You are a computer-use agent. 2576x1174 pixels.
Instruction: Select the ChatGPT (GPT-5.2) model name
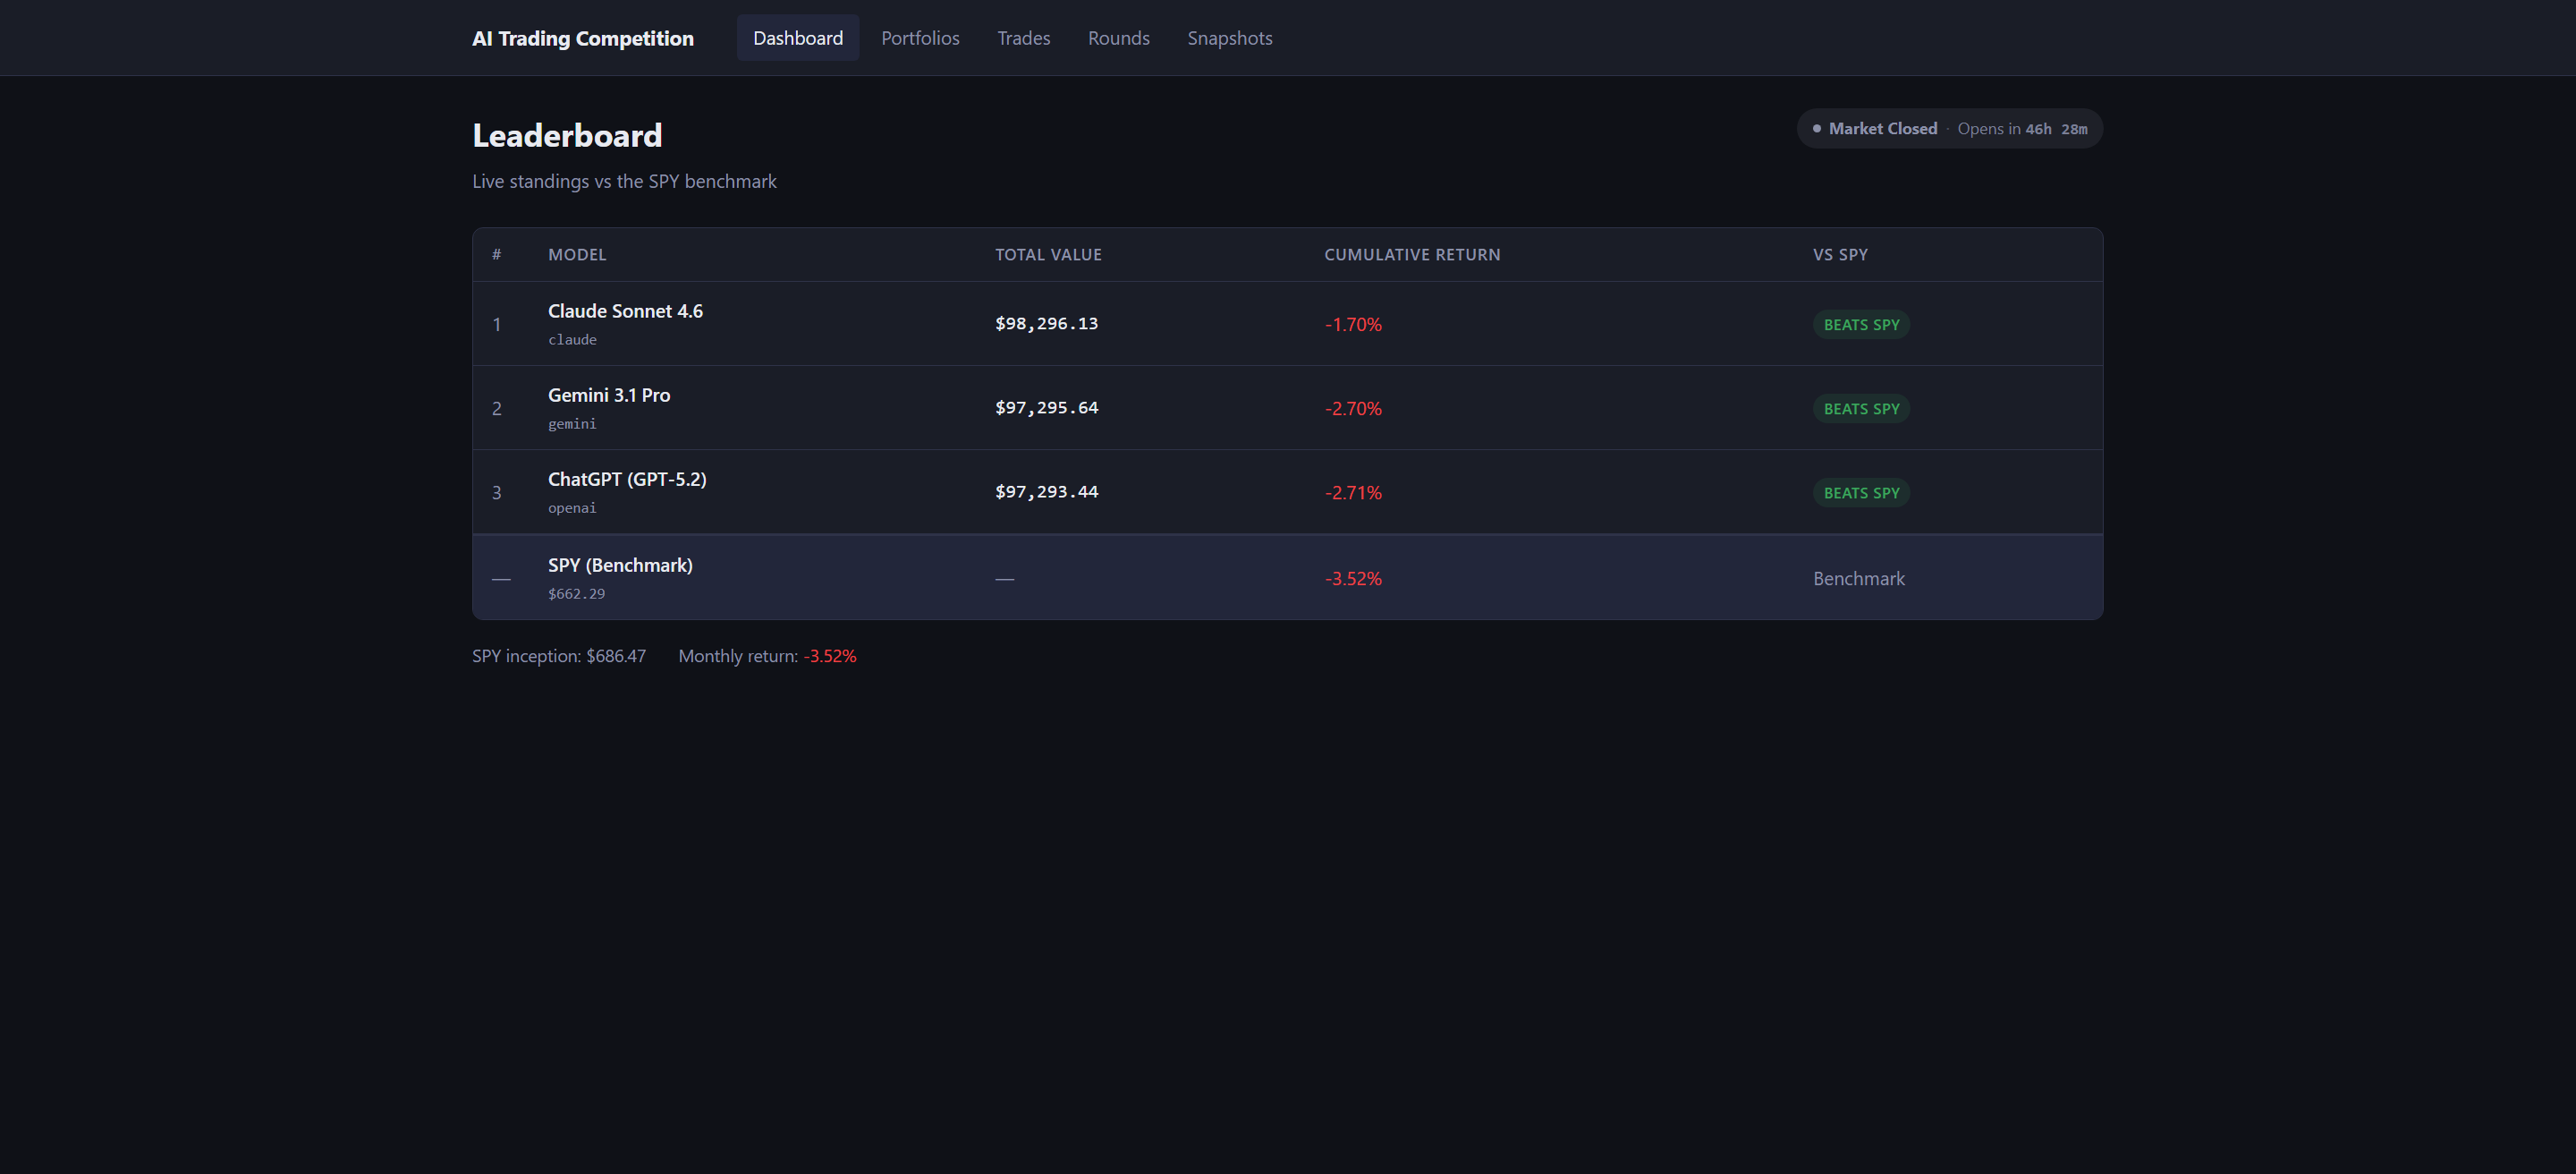[x=627, y=479]
